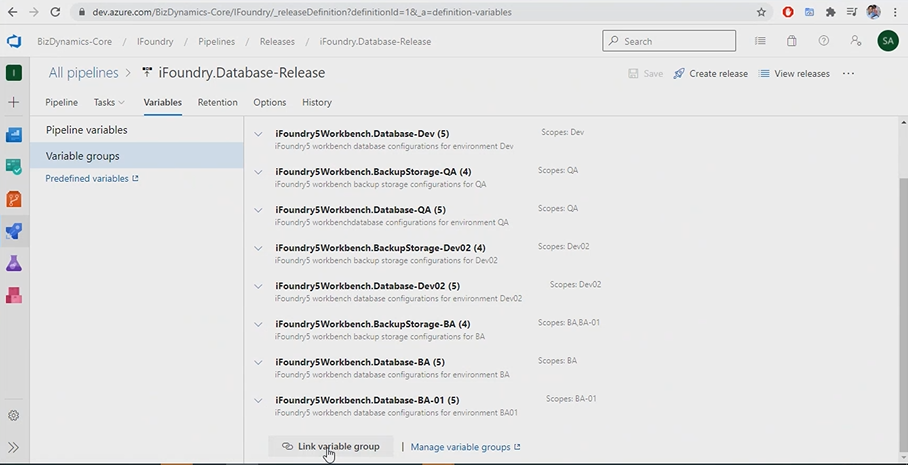Open browser media control icon

coord(852,12)
